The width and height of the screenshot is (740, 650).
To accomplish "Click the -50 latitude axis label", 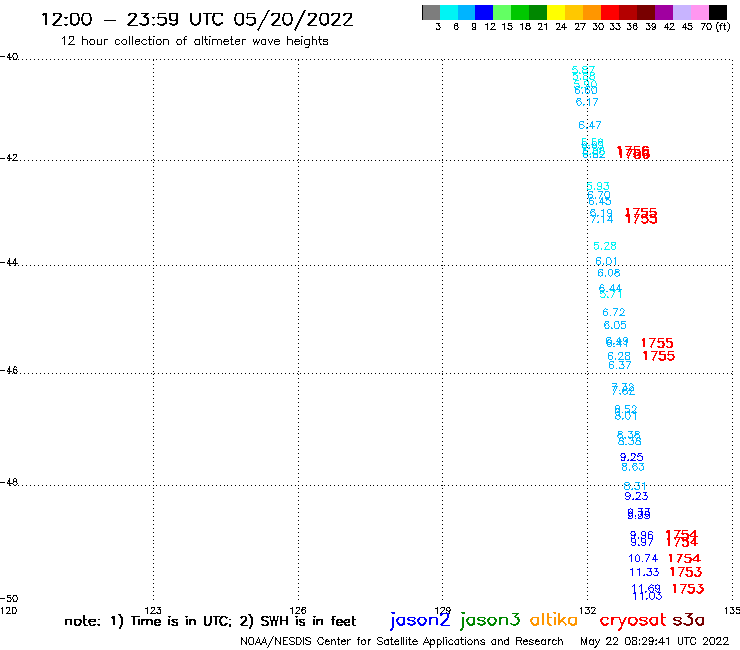I will [9, 599].
